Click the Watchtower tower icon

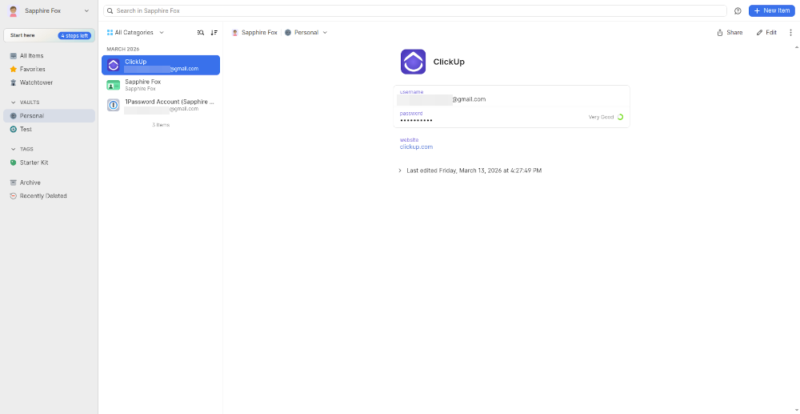13,82
